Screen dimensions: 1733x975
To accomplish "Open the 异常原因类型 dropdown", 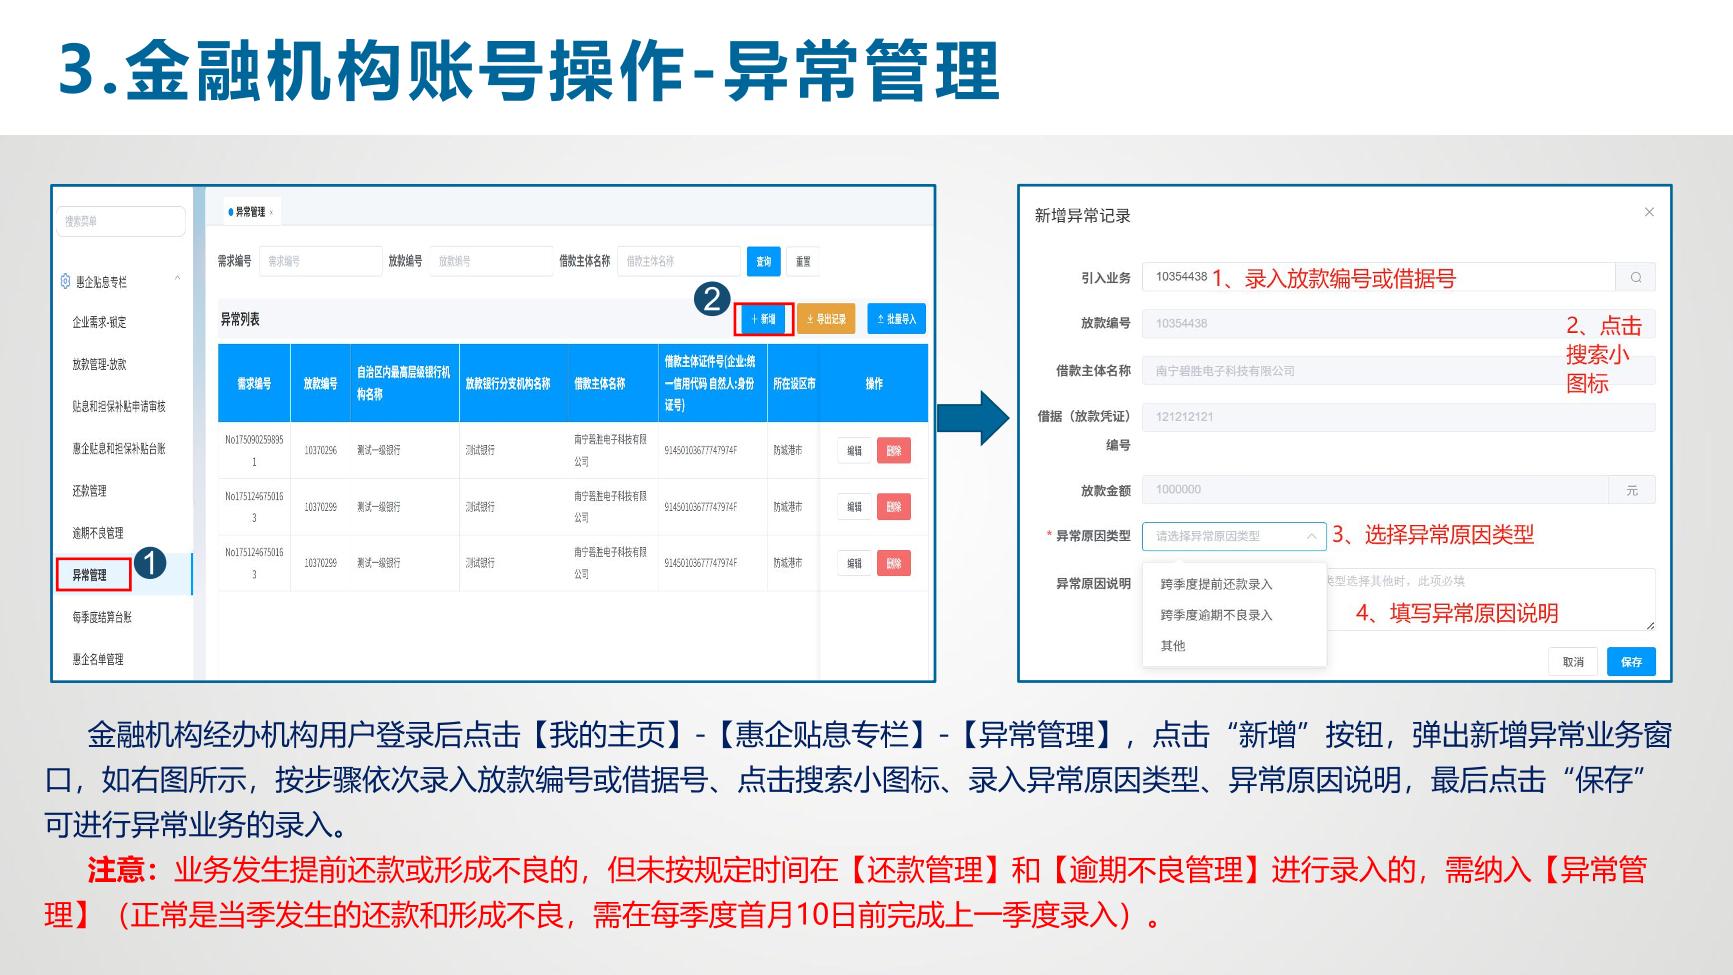I will 1234,536.
